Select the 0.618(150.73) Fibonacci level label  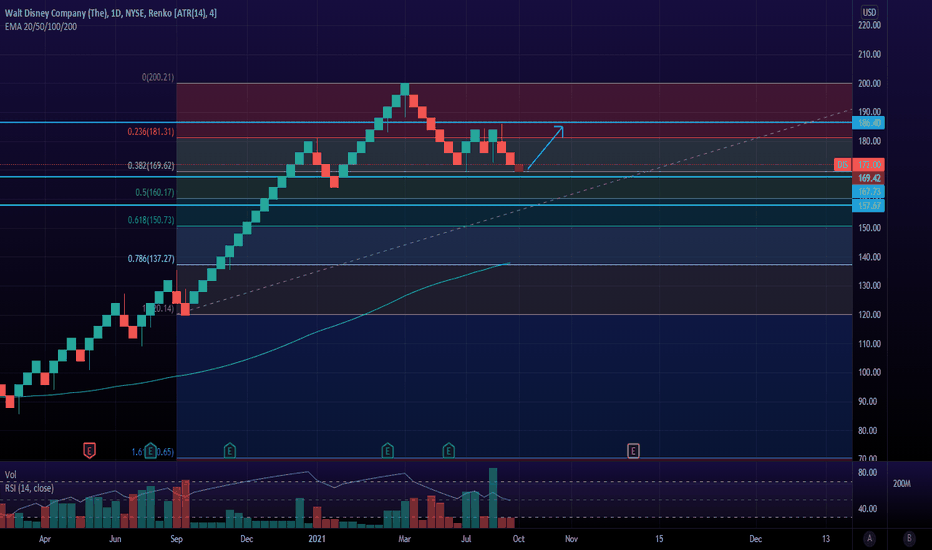point(151,220)
